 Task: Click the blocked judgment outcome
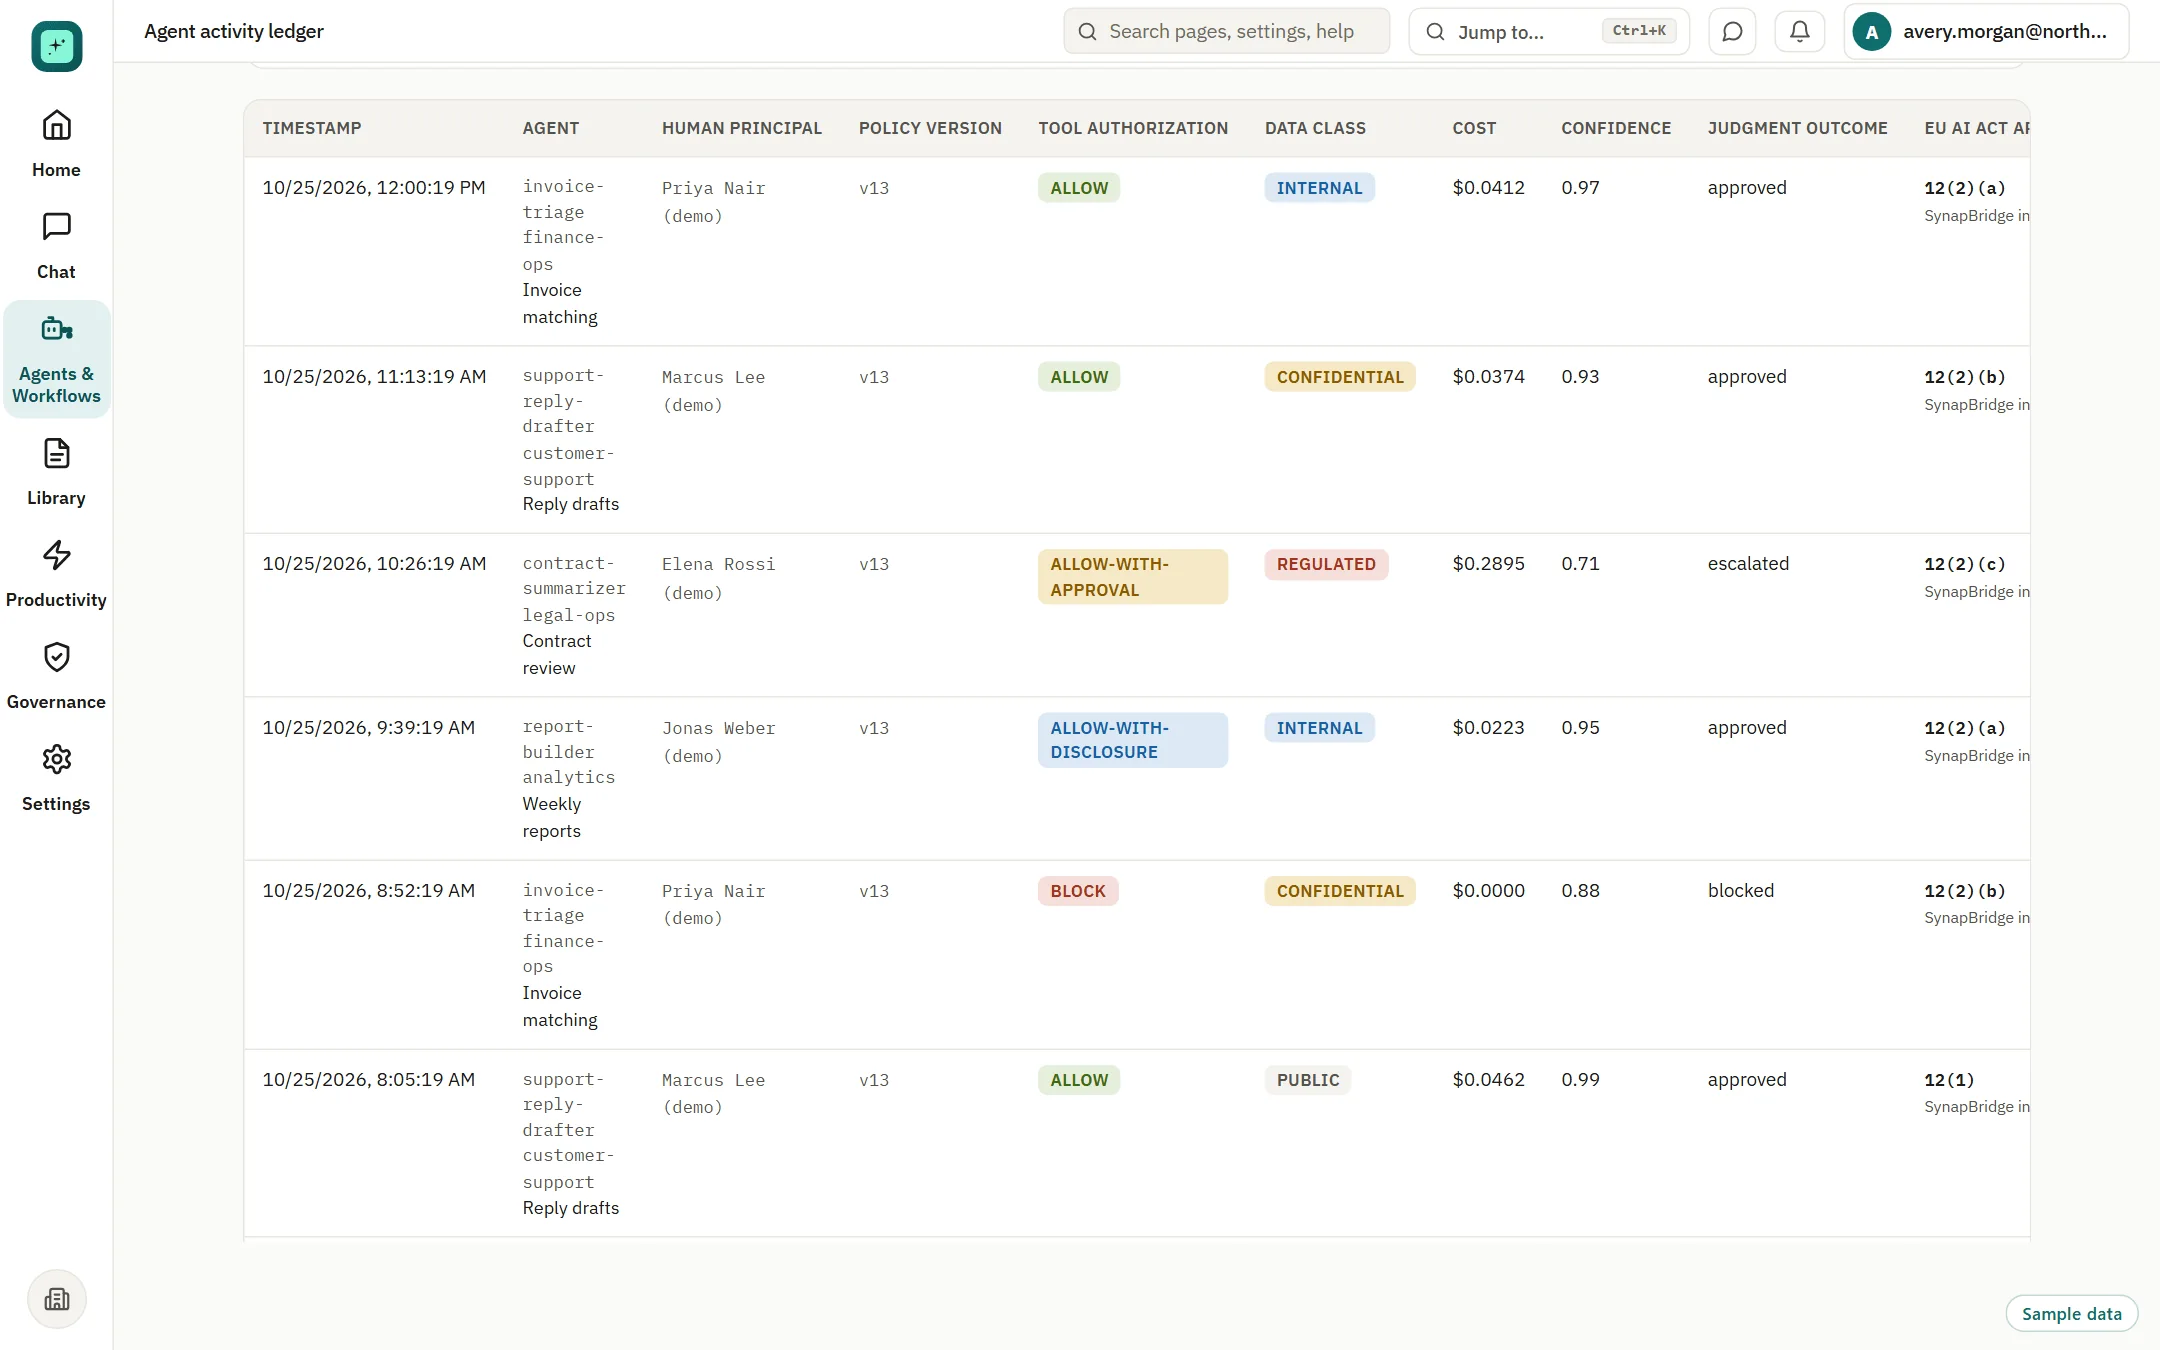[1740, 891]
